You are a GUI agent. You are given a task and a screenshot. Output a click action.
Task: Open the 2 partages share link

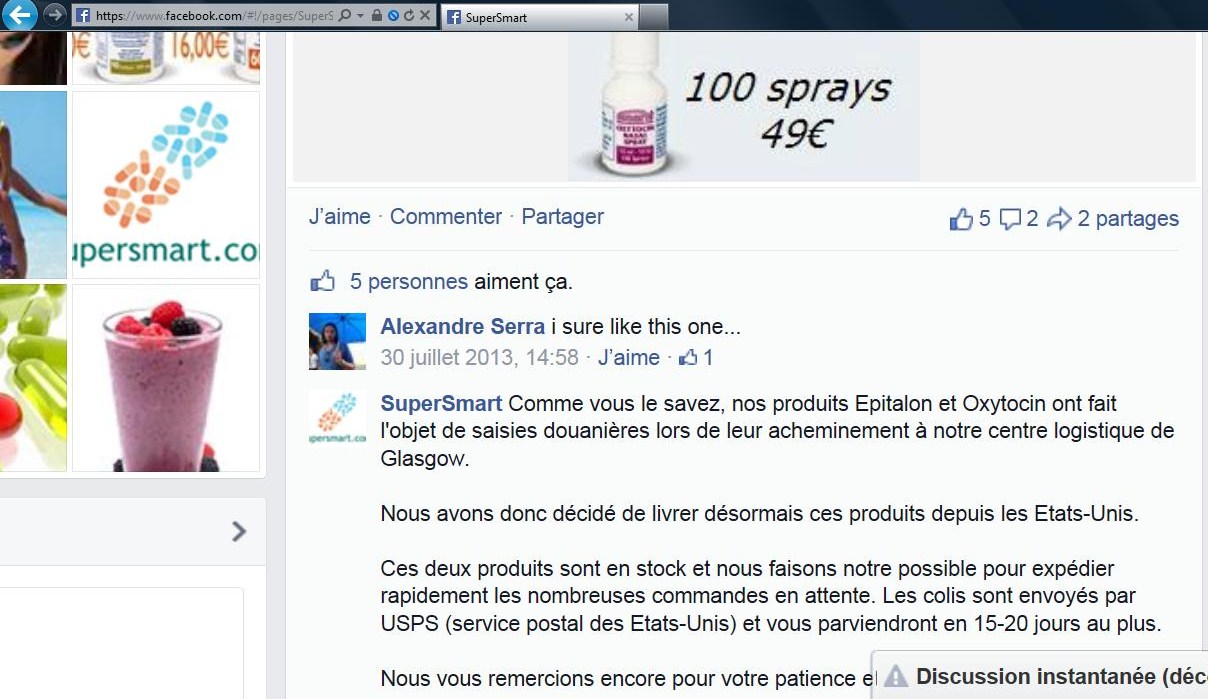coord(1113,219)
